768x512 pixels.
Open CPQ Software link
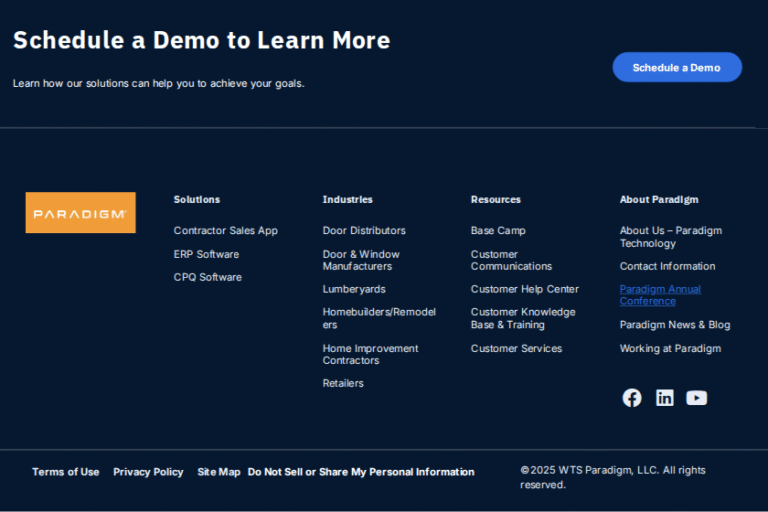207,277
